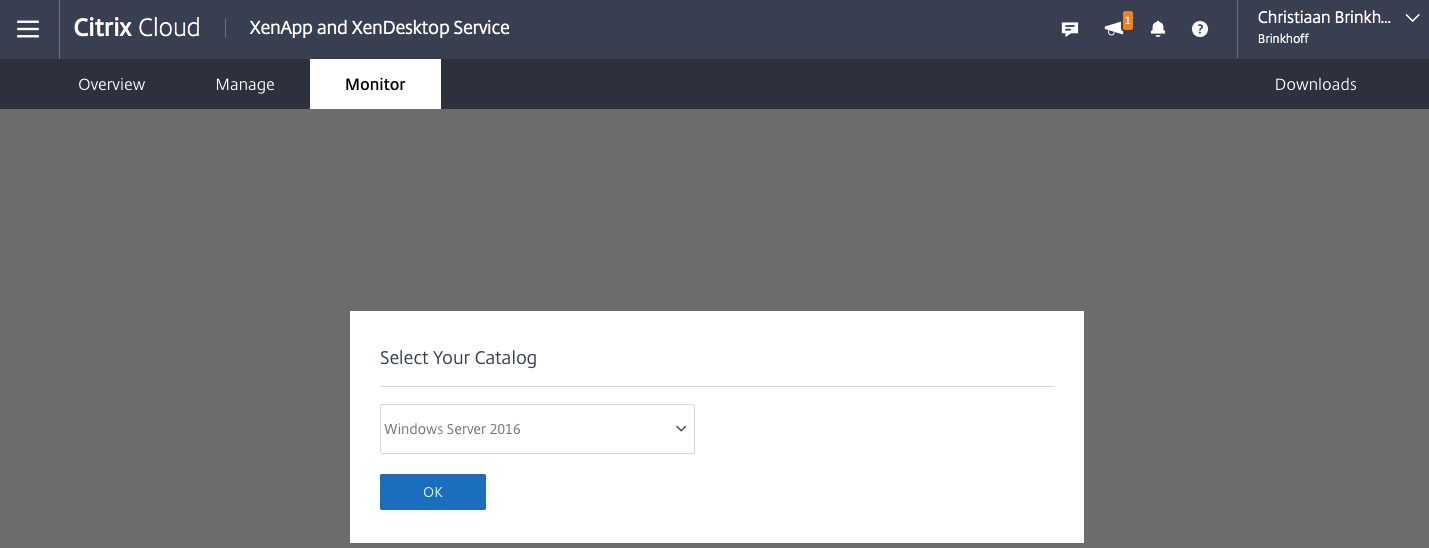
Task: Click the Brinkhoff organization label
Action: [1283, 39]
